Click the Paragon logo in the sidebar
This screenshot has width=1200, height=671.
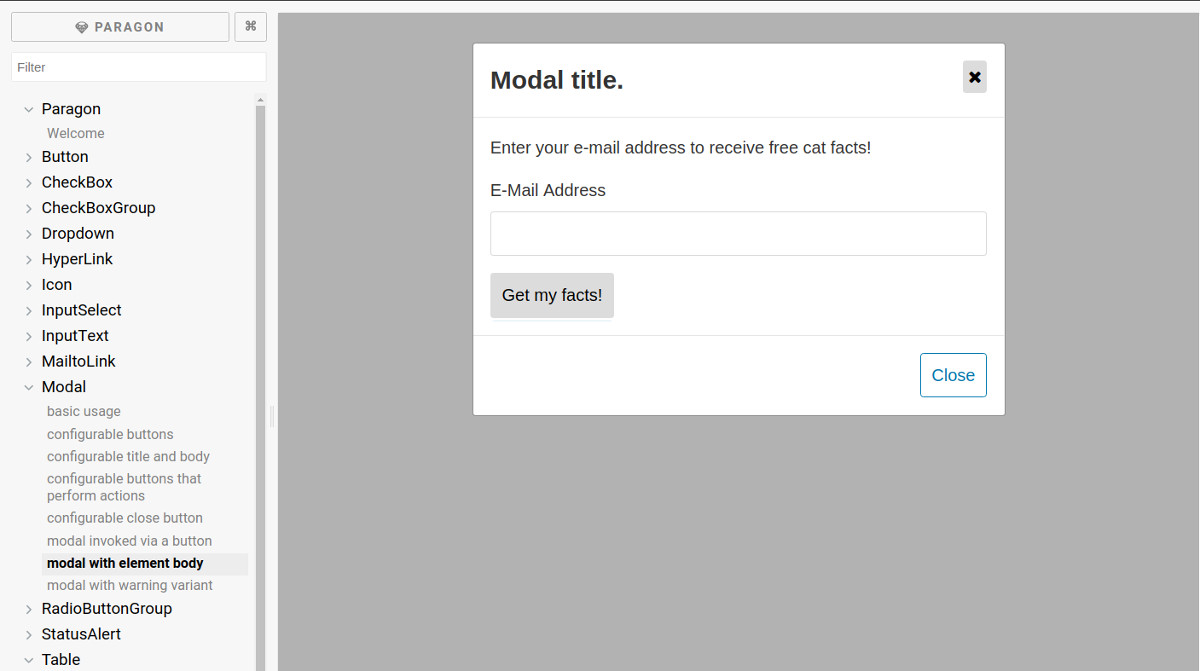pyautogui.click(x=119, y=27)
